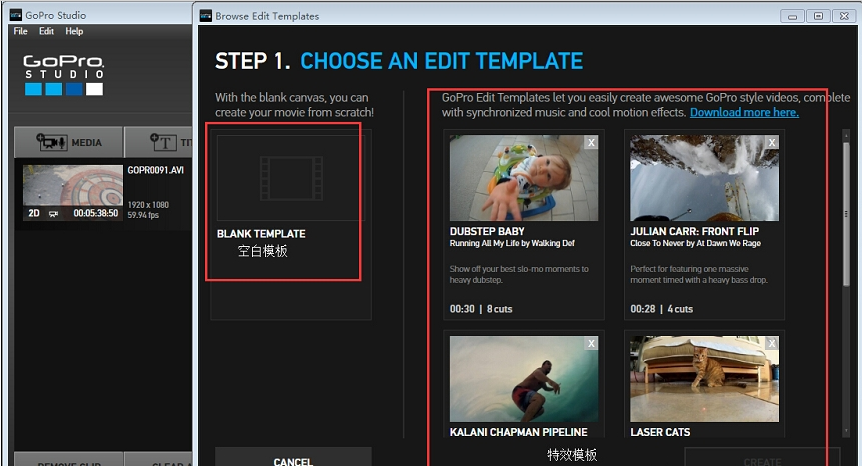Click the 2D indicator on clip
This screenshot has height=466, width=862.
tap(34, 213)
